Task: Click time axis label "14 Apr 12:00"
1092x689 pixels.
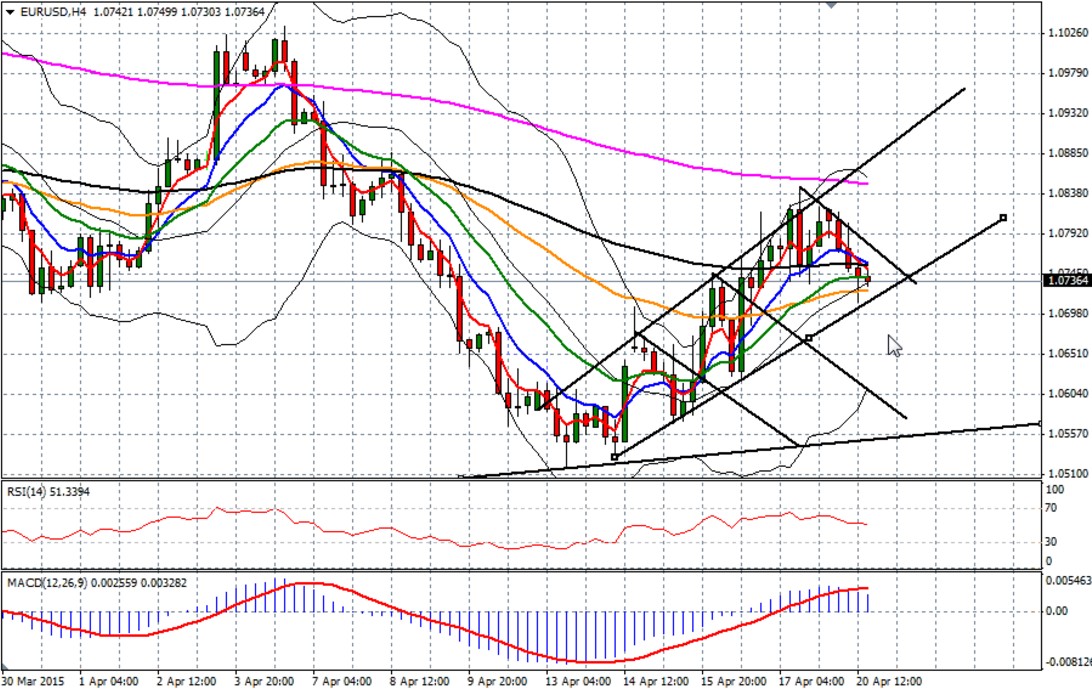Action: [655, 681]
